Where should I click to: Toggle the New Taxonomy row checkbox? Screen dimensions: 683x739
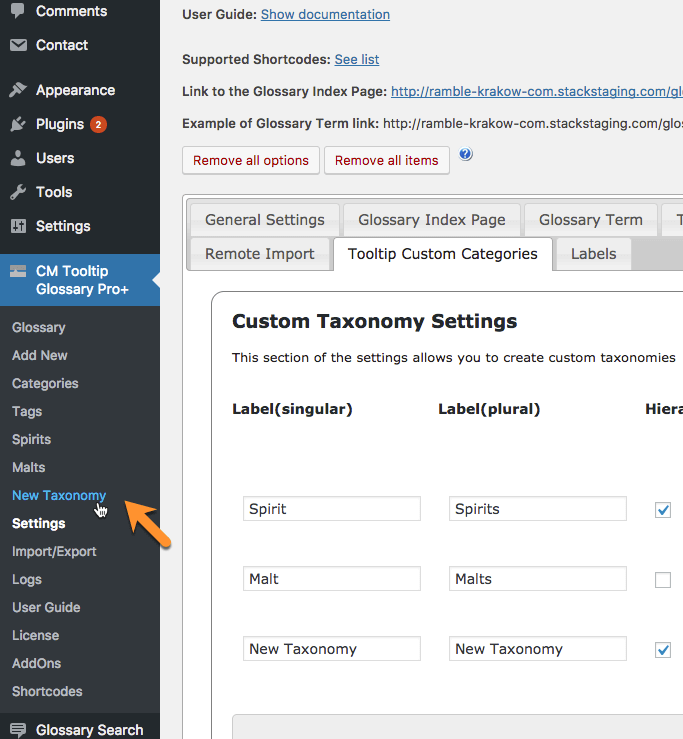[x=662, y=650]
